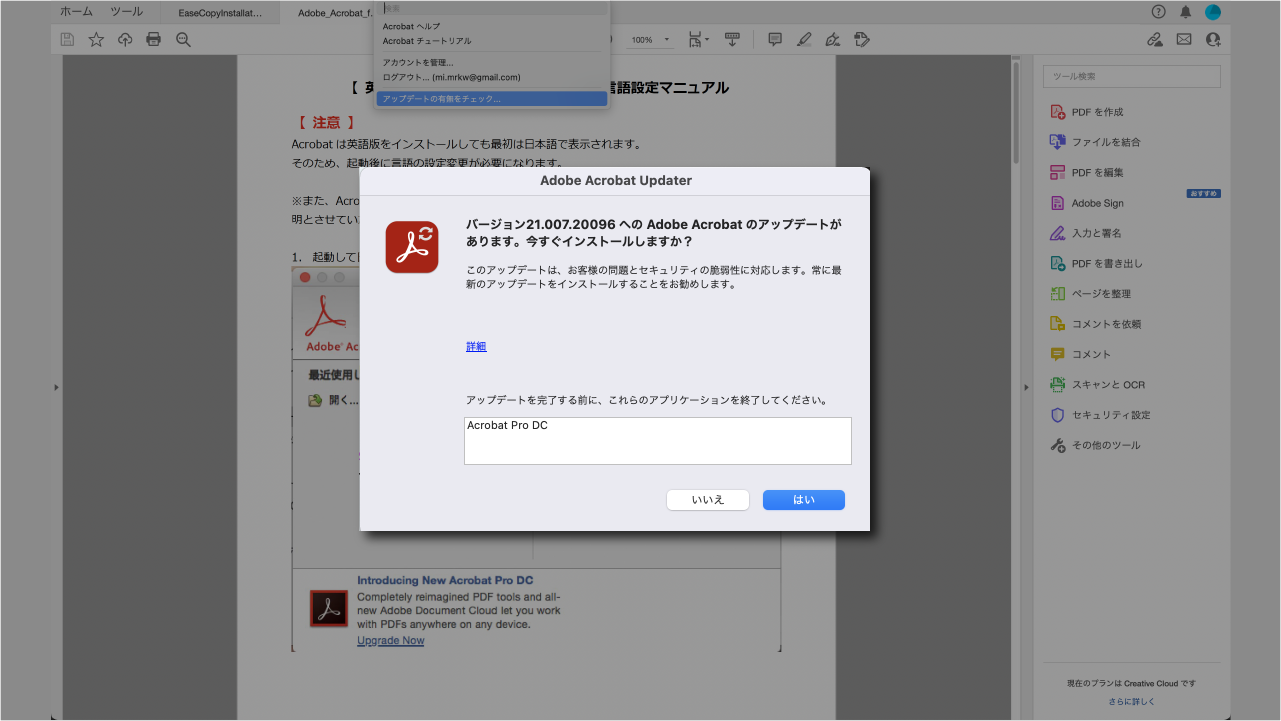Open the zoom level 100% dropdown
This screenshot has width=1281, height=721.
(x=649, y=39)
